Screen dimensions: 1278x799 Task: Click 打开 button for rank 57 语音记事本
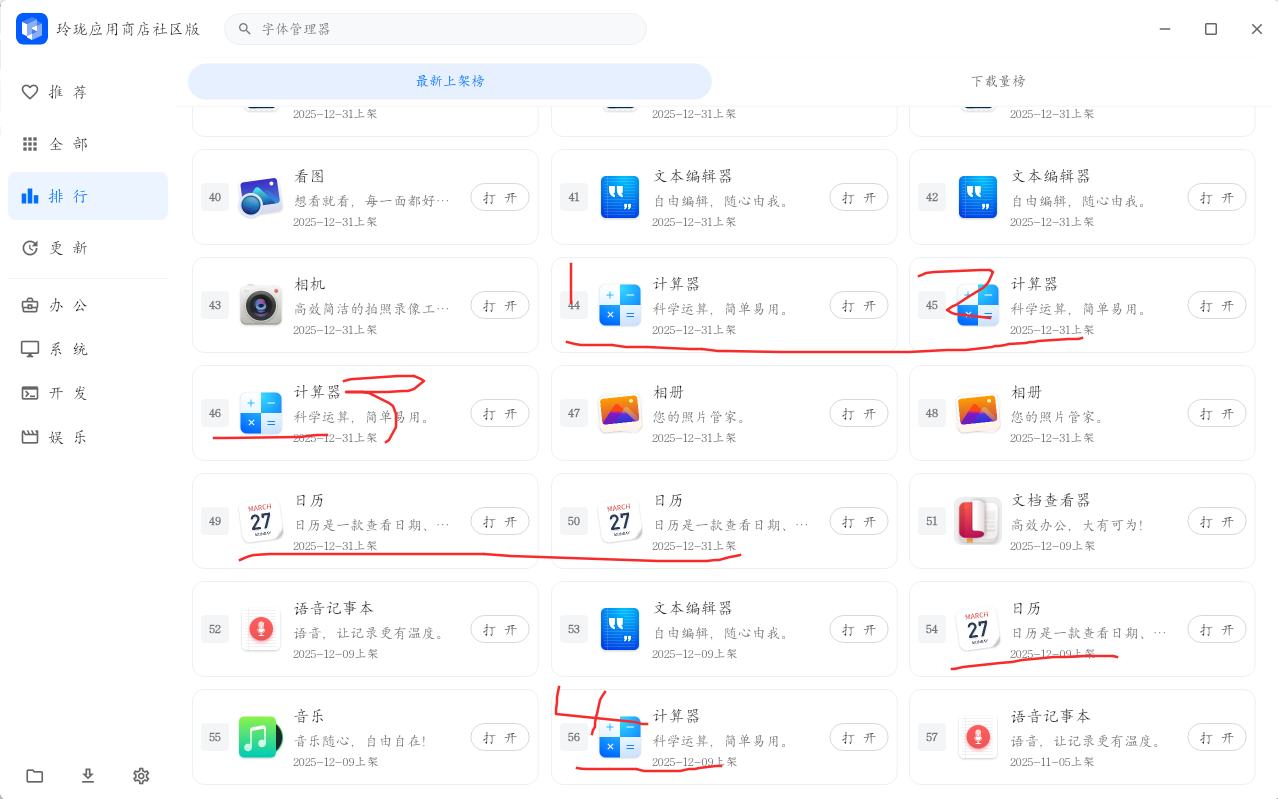coord(1217,737)
